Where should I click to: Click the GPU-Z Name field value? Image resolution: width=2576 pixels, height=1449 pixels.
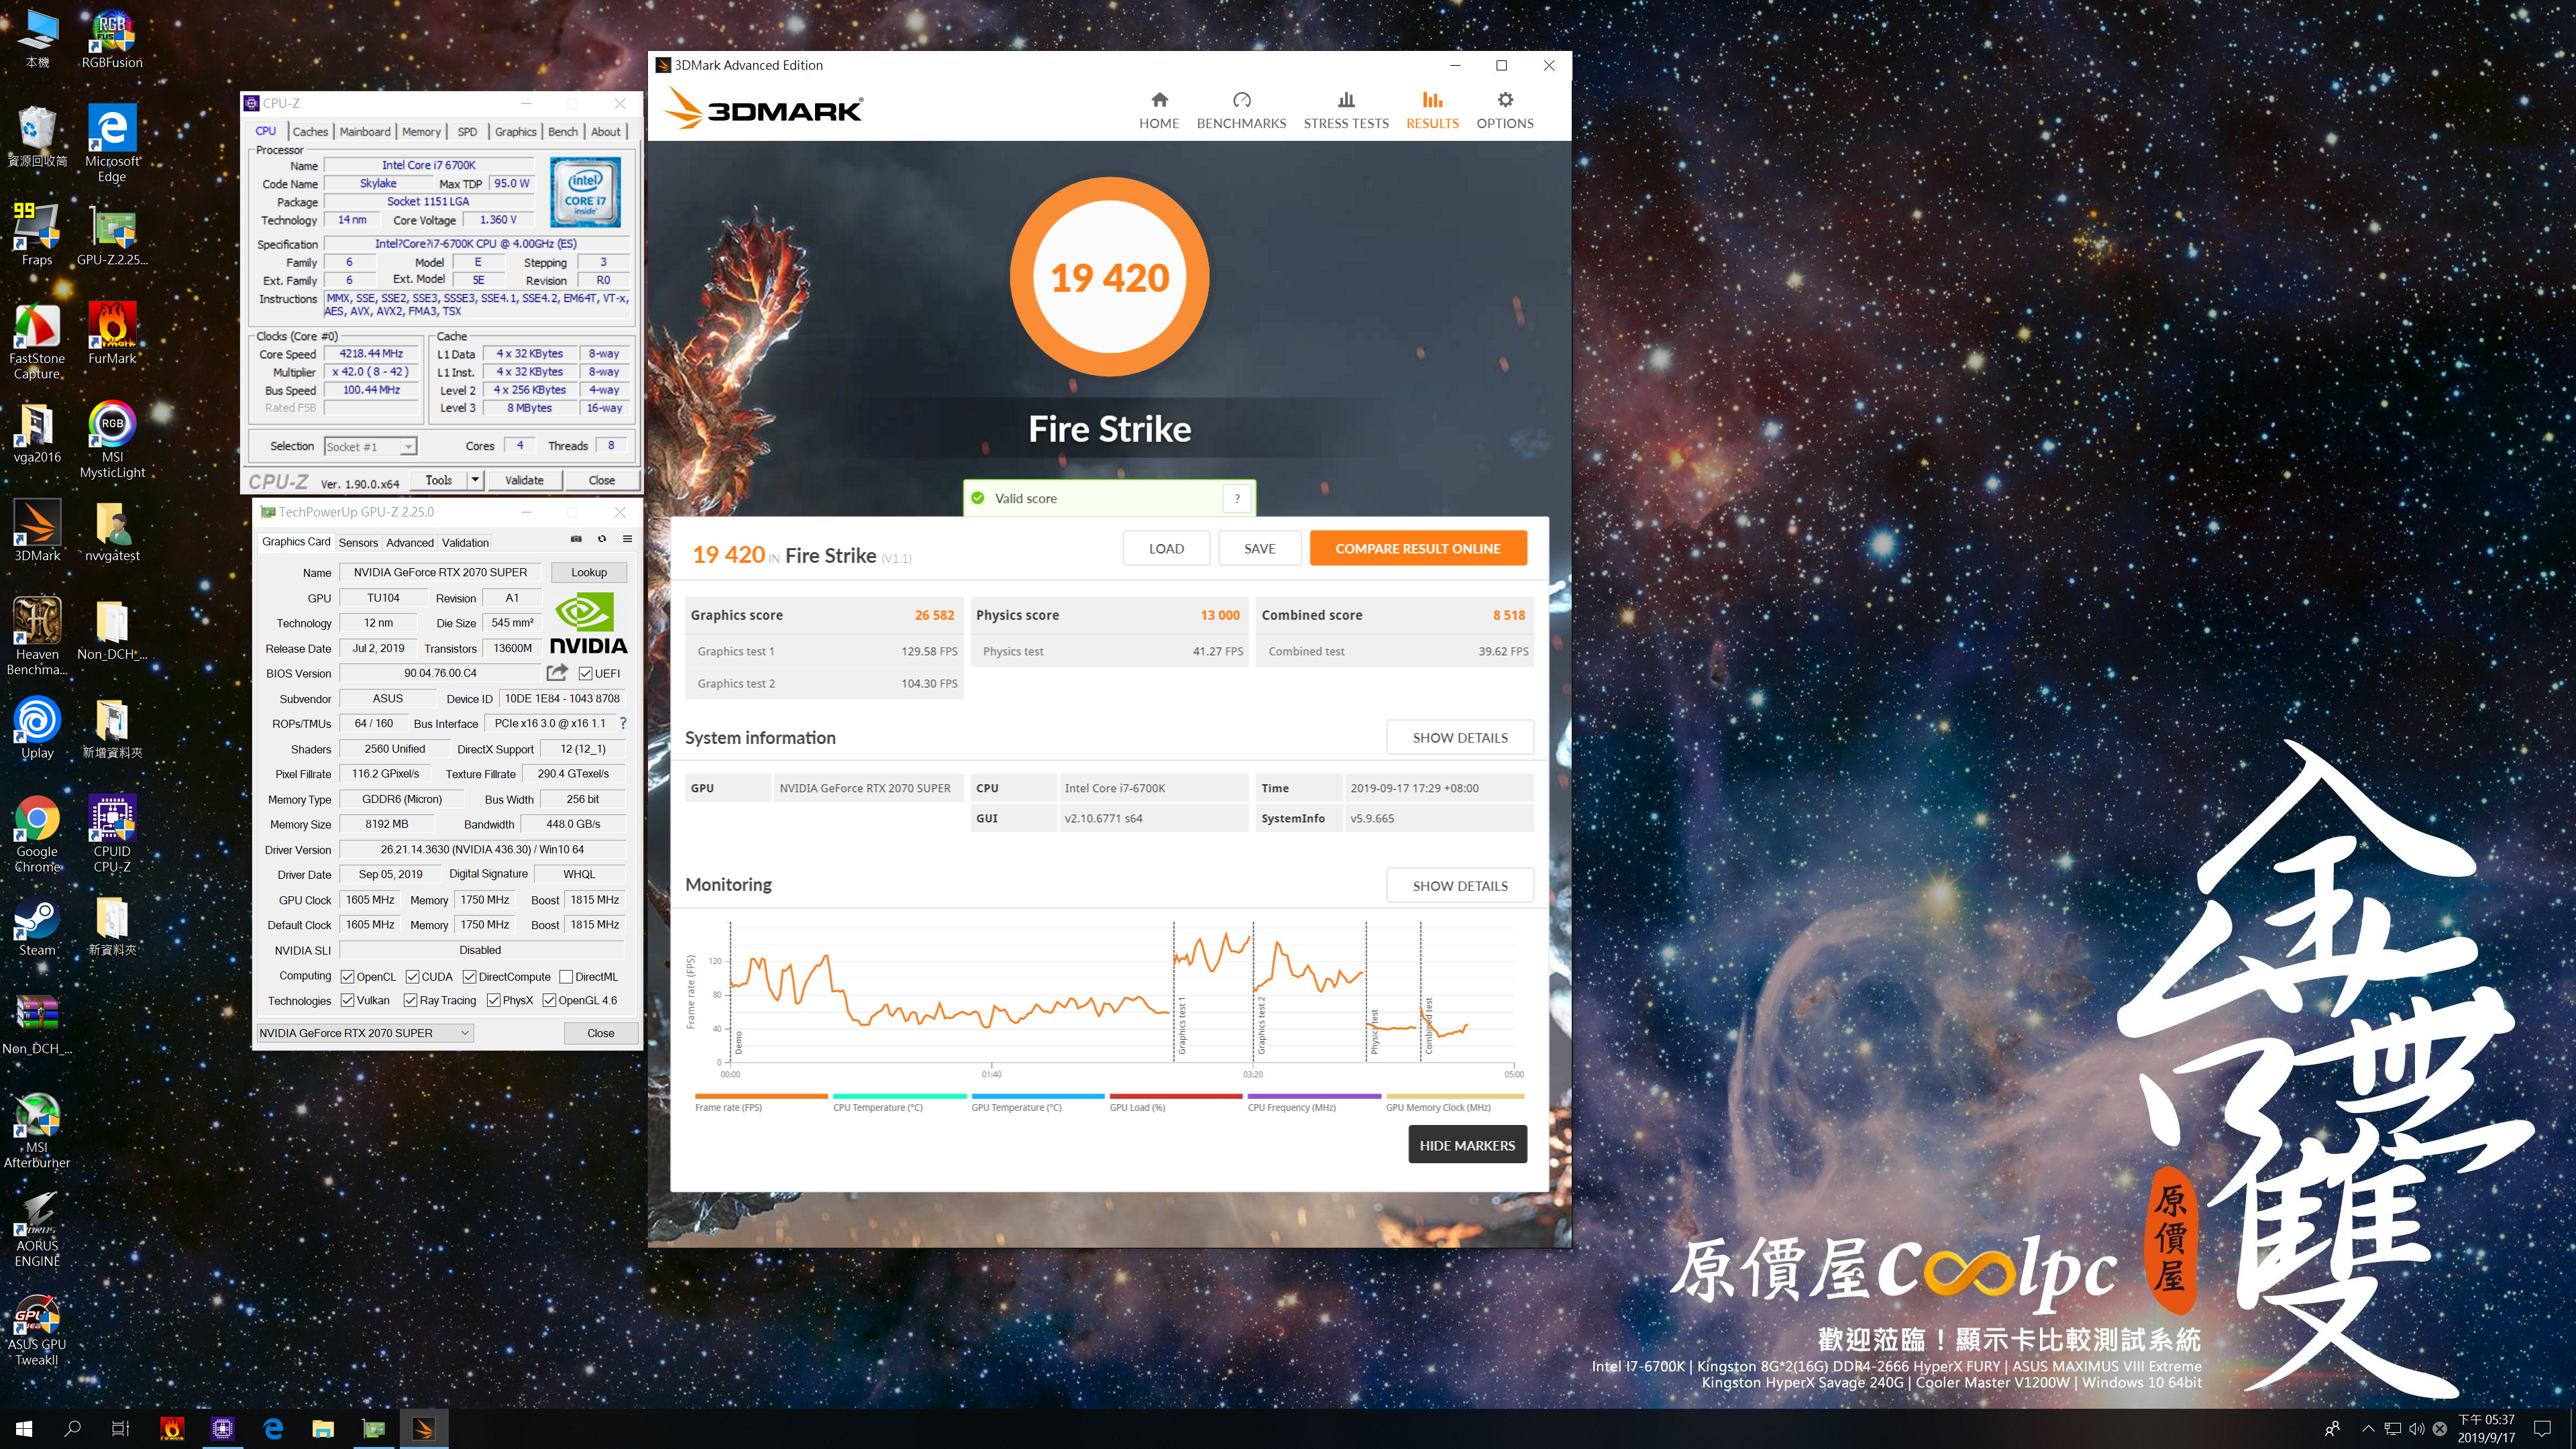(440, 572)
